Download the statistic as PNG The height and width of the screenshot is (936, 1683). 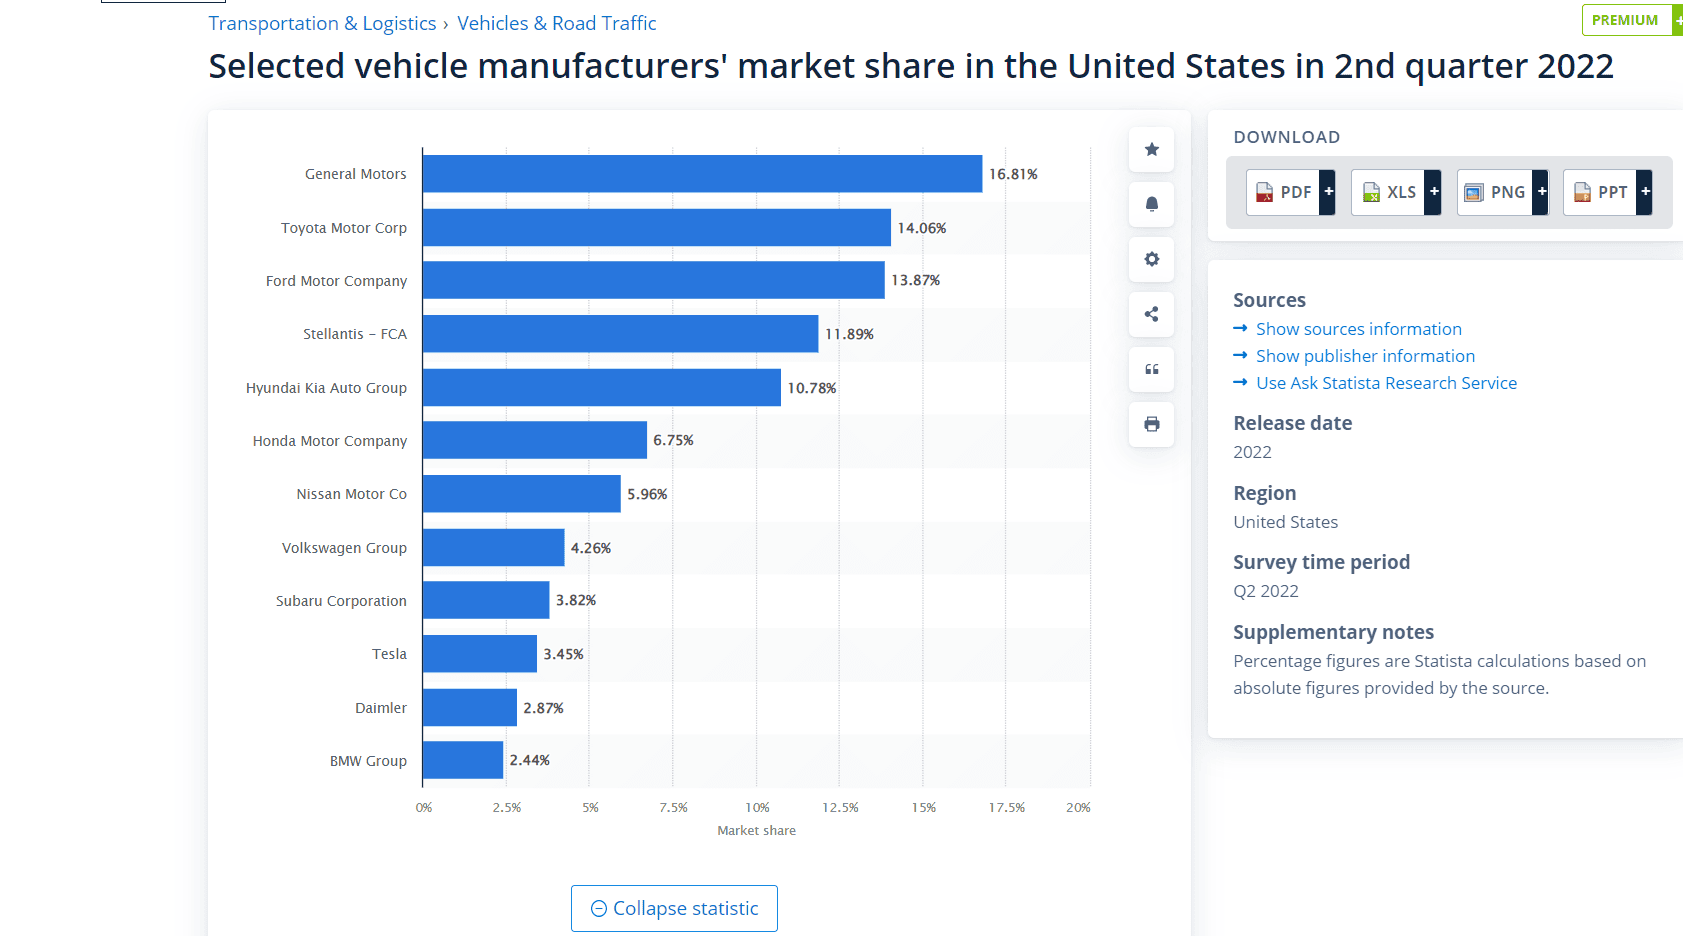point(1502,192)
